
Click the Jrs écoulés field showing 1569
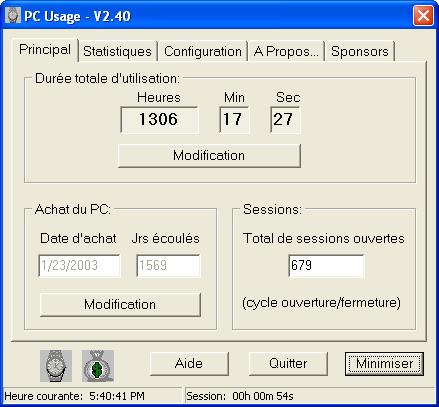[168, 266]
